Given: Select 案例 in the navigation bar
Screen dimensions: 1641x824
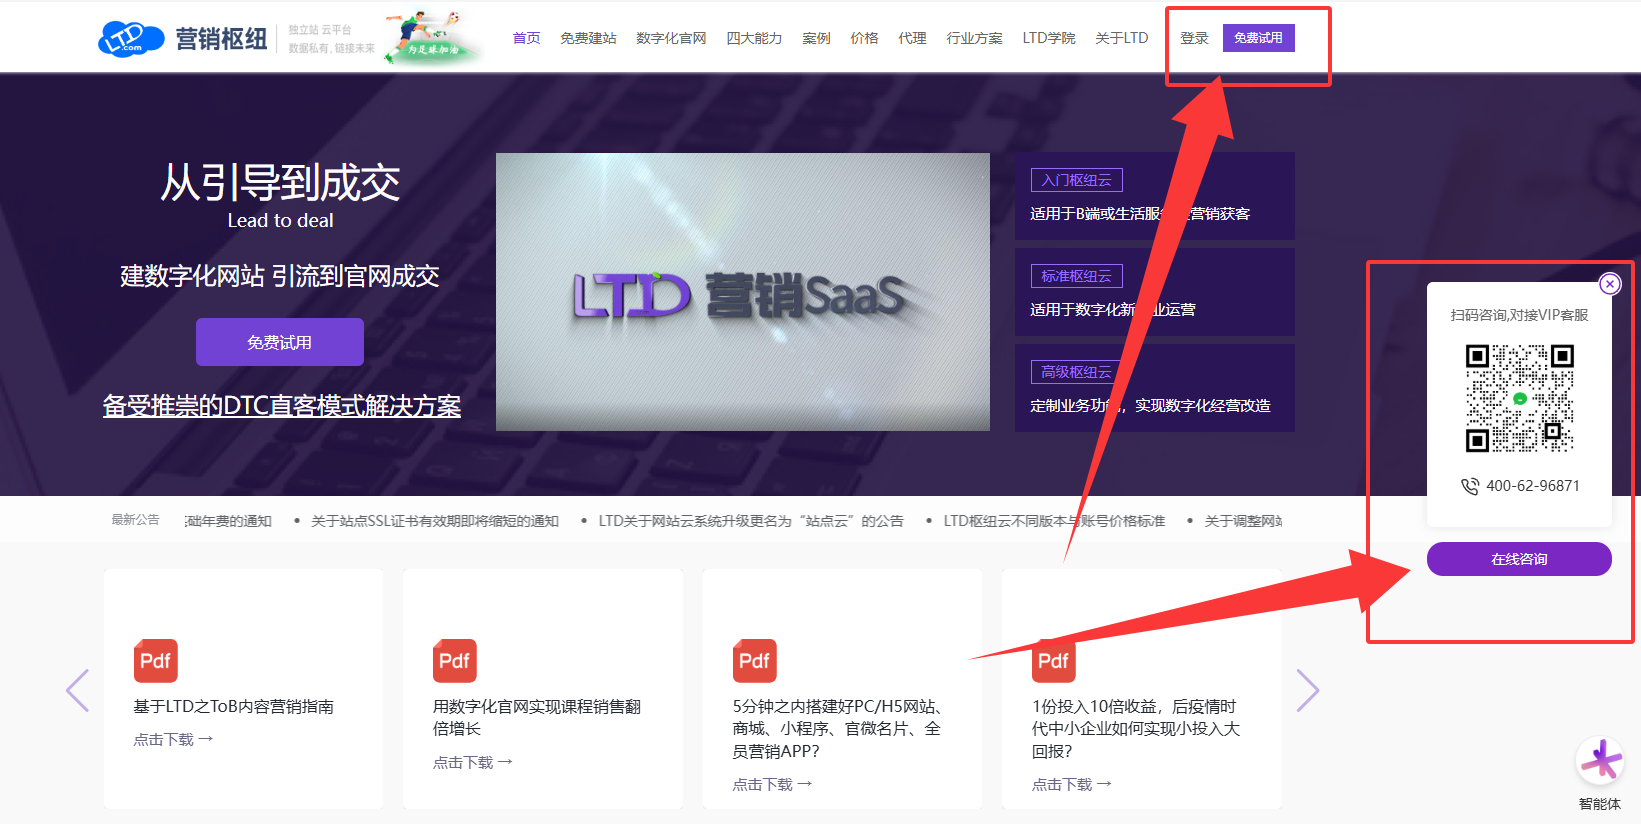Looking at the screenshot, I should coord(816,38).
